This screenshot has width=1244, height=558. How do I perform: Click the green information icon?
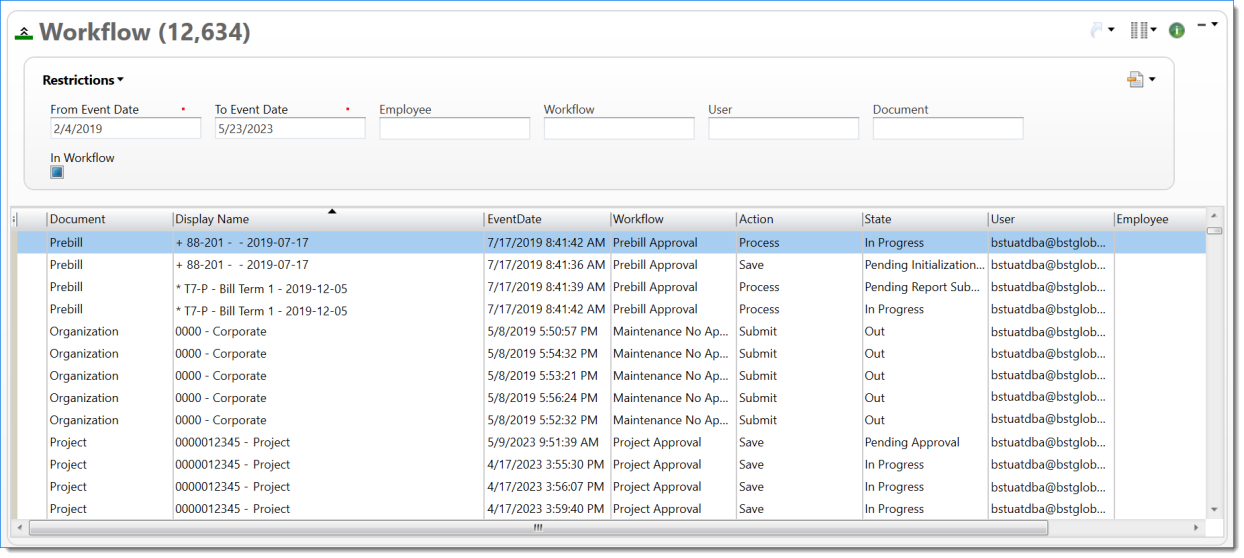tap(1177, 31)
